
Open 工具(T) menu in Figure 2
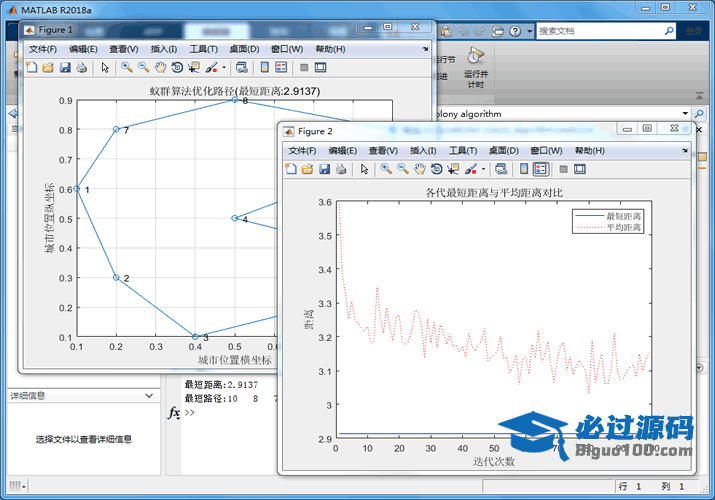pos(463,150)
